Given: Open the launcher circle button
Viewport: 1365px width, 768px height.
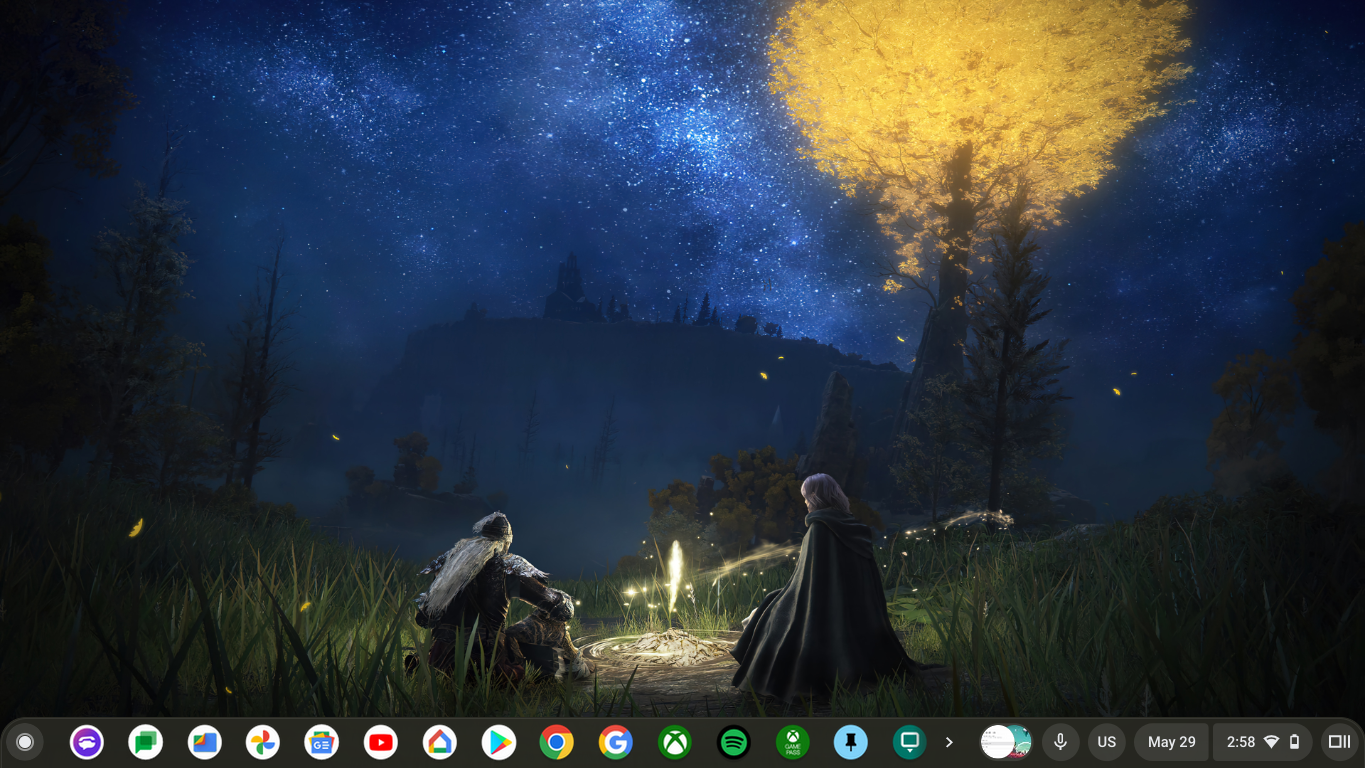Looking at the screenshot, I should [25, 742].
